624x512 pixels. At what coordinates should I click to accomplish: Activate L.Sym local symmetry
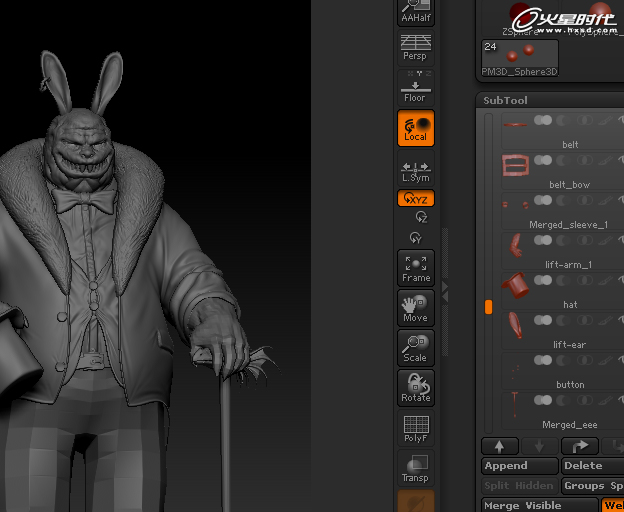(x=415, y=168)
